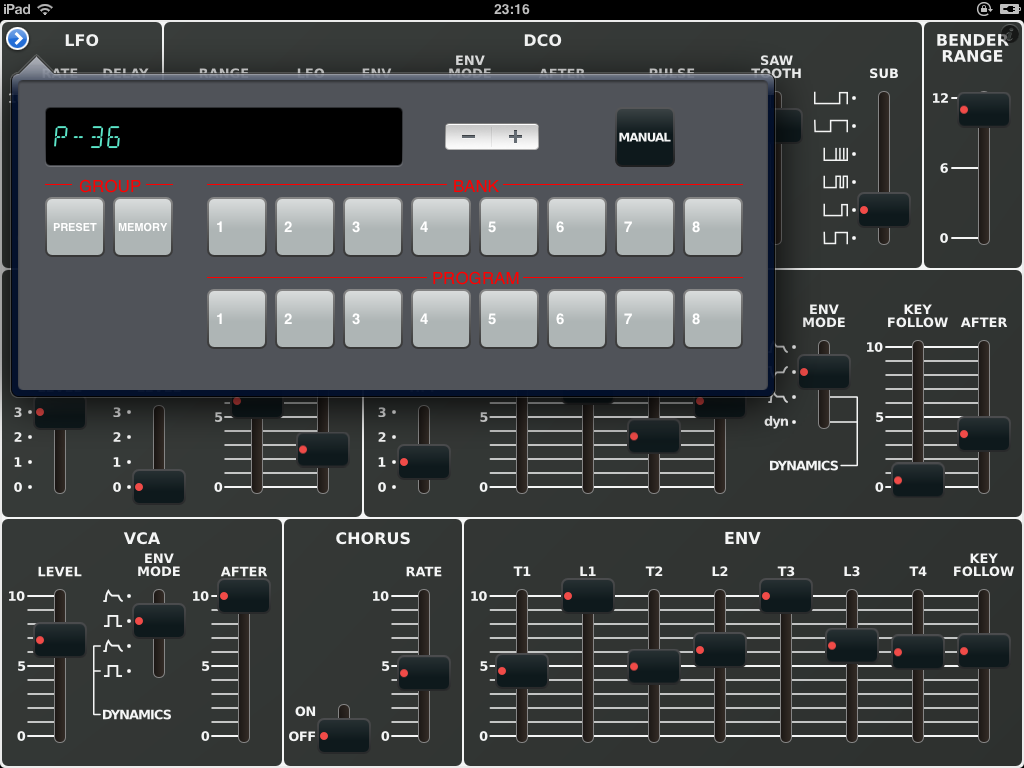Select the PRESET group button
This screenshot has height=768, width=1024.
pyautogui.click(x=75, y=227)
